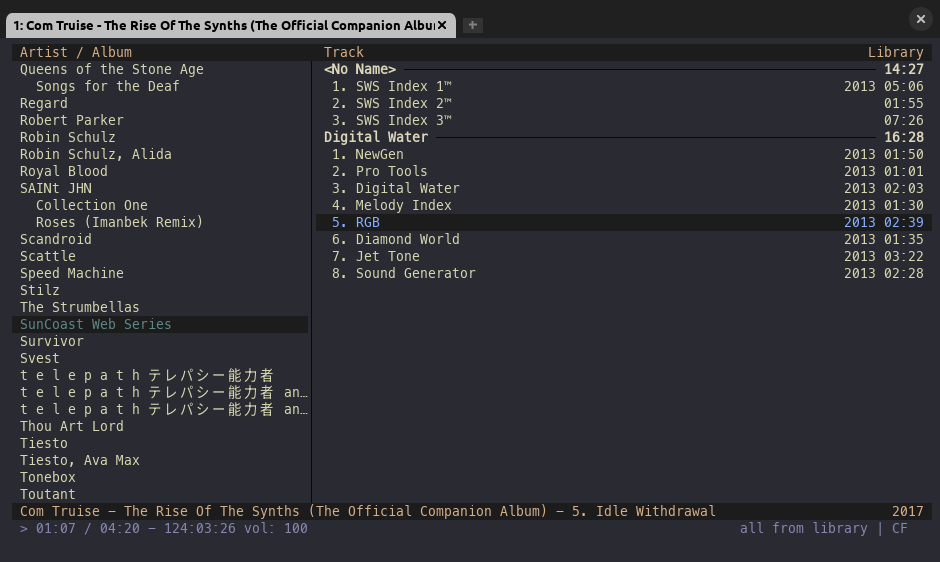This screenshot has width=940, height=562.
Task: Select artist Tiesto, Ava Max
Action: pyautogui.click(x=79, y=460)
